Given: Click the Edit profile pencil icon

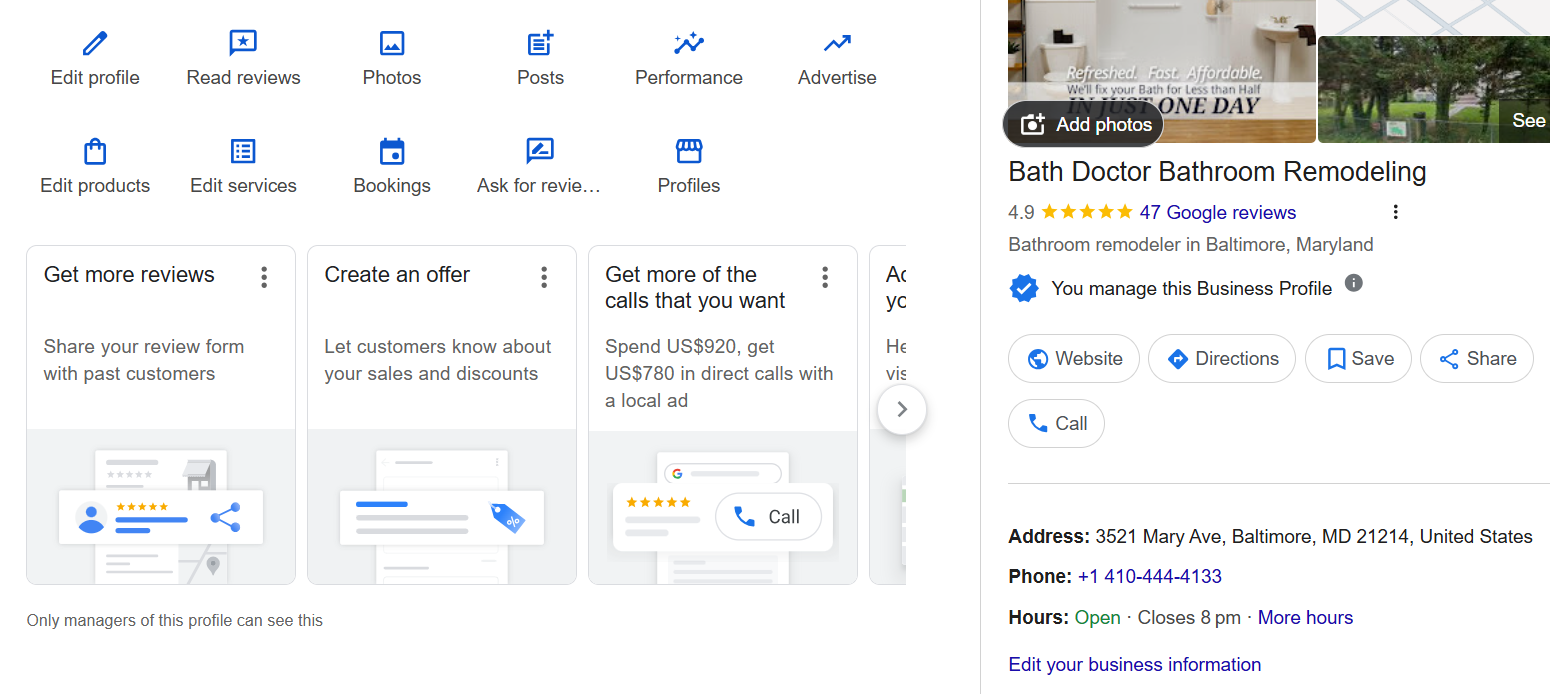Looking at the screenshot, I should tap(94, 43).
